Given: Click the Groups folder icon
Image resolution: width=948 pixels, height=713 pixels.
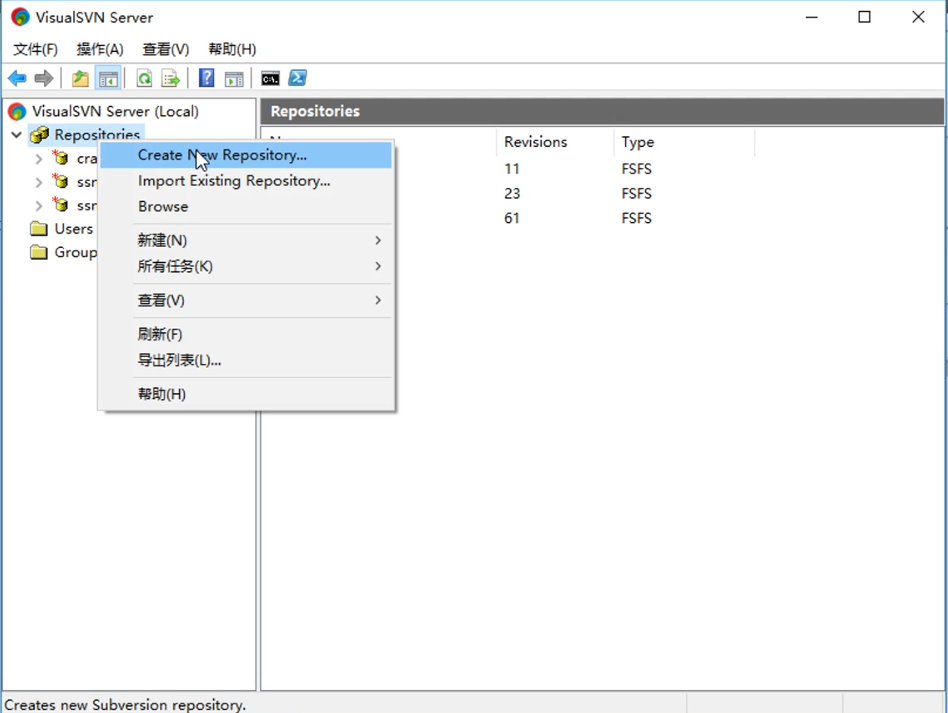Looking at the screenshot, I should [39, 252].
